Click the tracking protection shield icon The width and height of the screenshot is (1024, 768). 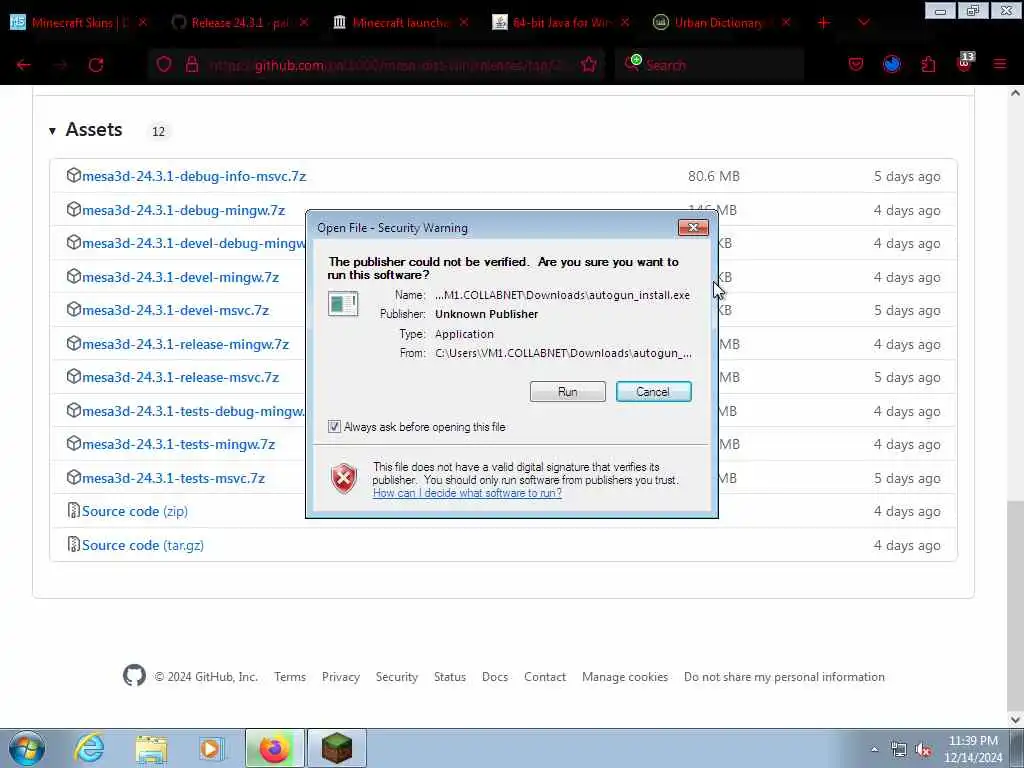click(164, 65)
